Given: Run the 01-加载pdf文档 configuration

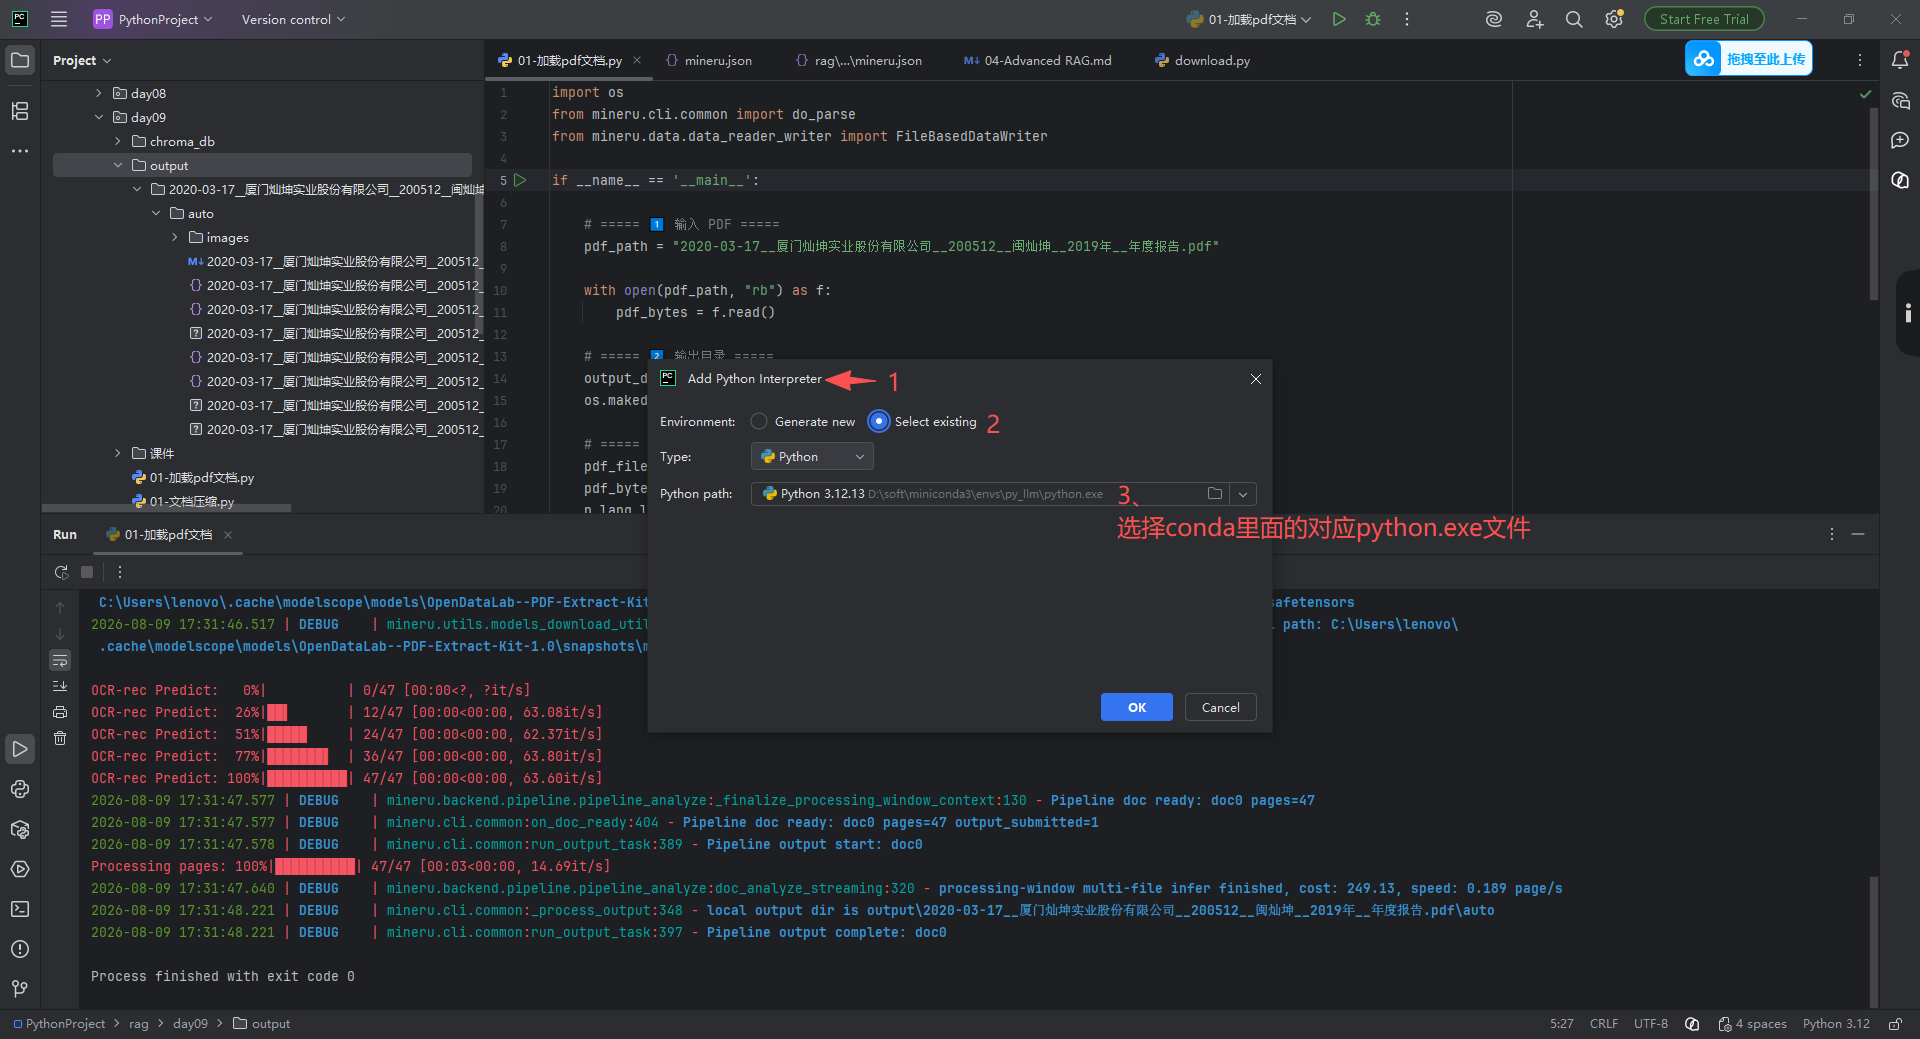Looking at the screenshot, I should (x=1339, y=19).
